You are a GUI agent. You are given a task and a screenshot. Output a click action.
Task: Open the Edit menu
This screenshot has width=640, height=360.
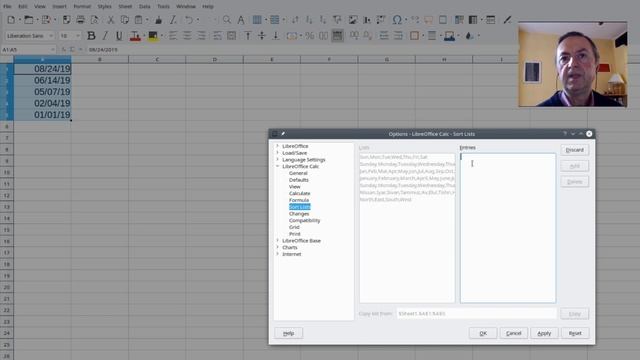23,7
